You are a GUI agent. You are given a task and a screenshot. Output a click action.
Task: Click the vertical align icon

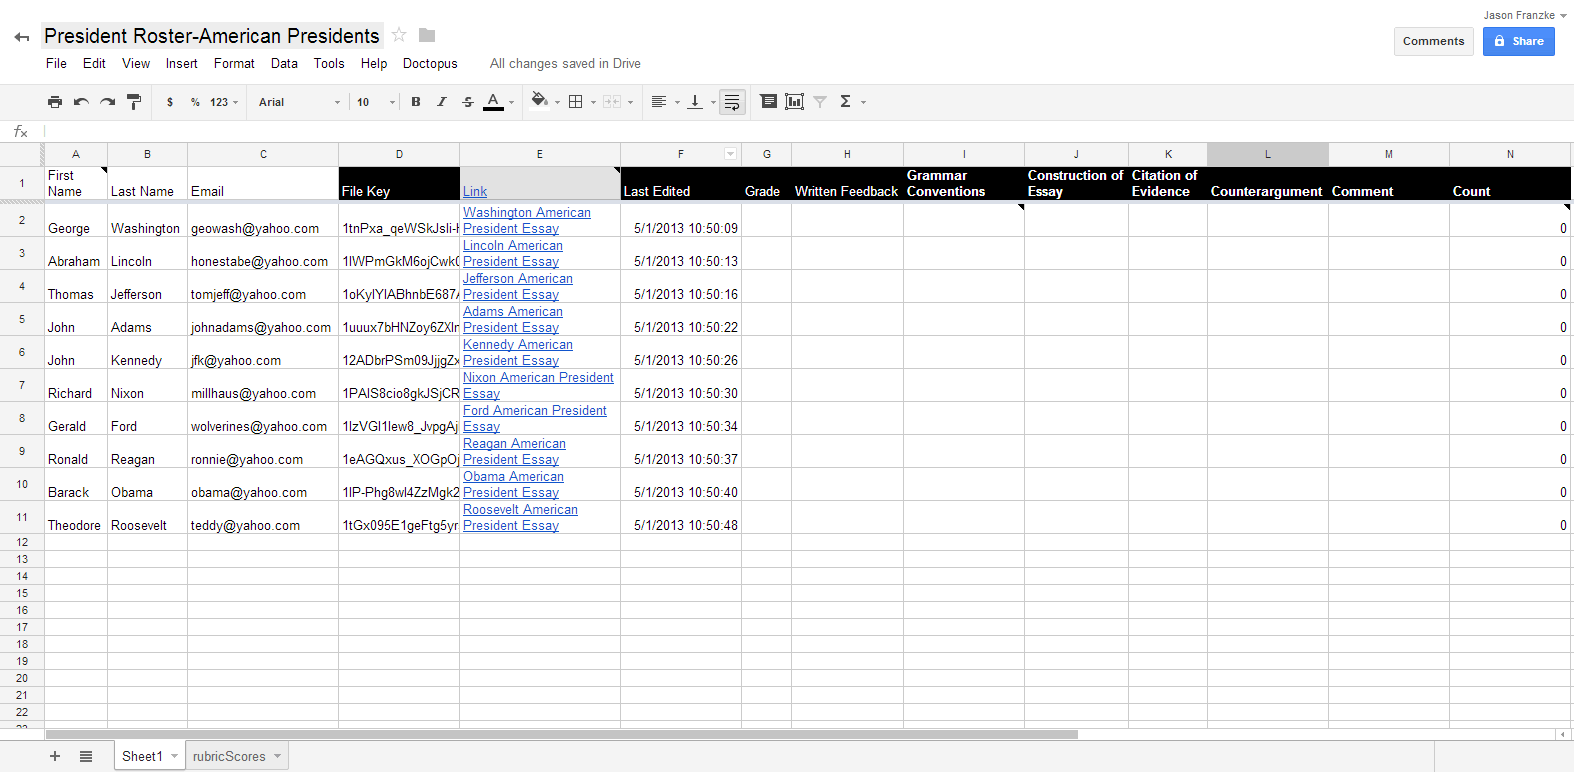(x=695, y=102)
